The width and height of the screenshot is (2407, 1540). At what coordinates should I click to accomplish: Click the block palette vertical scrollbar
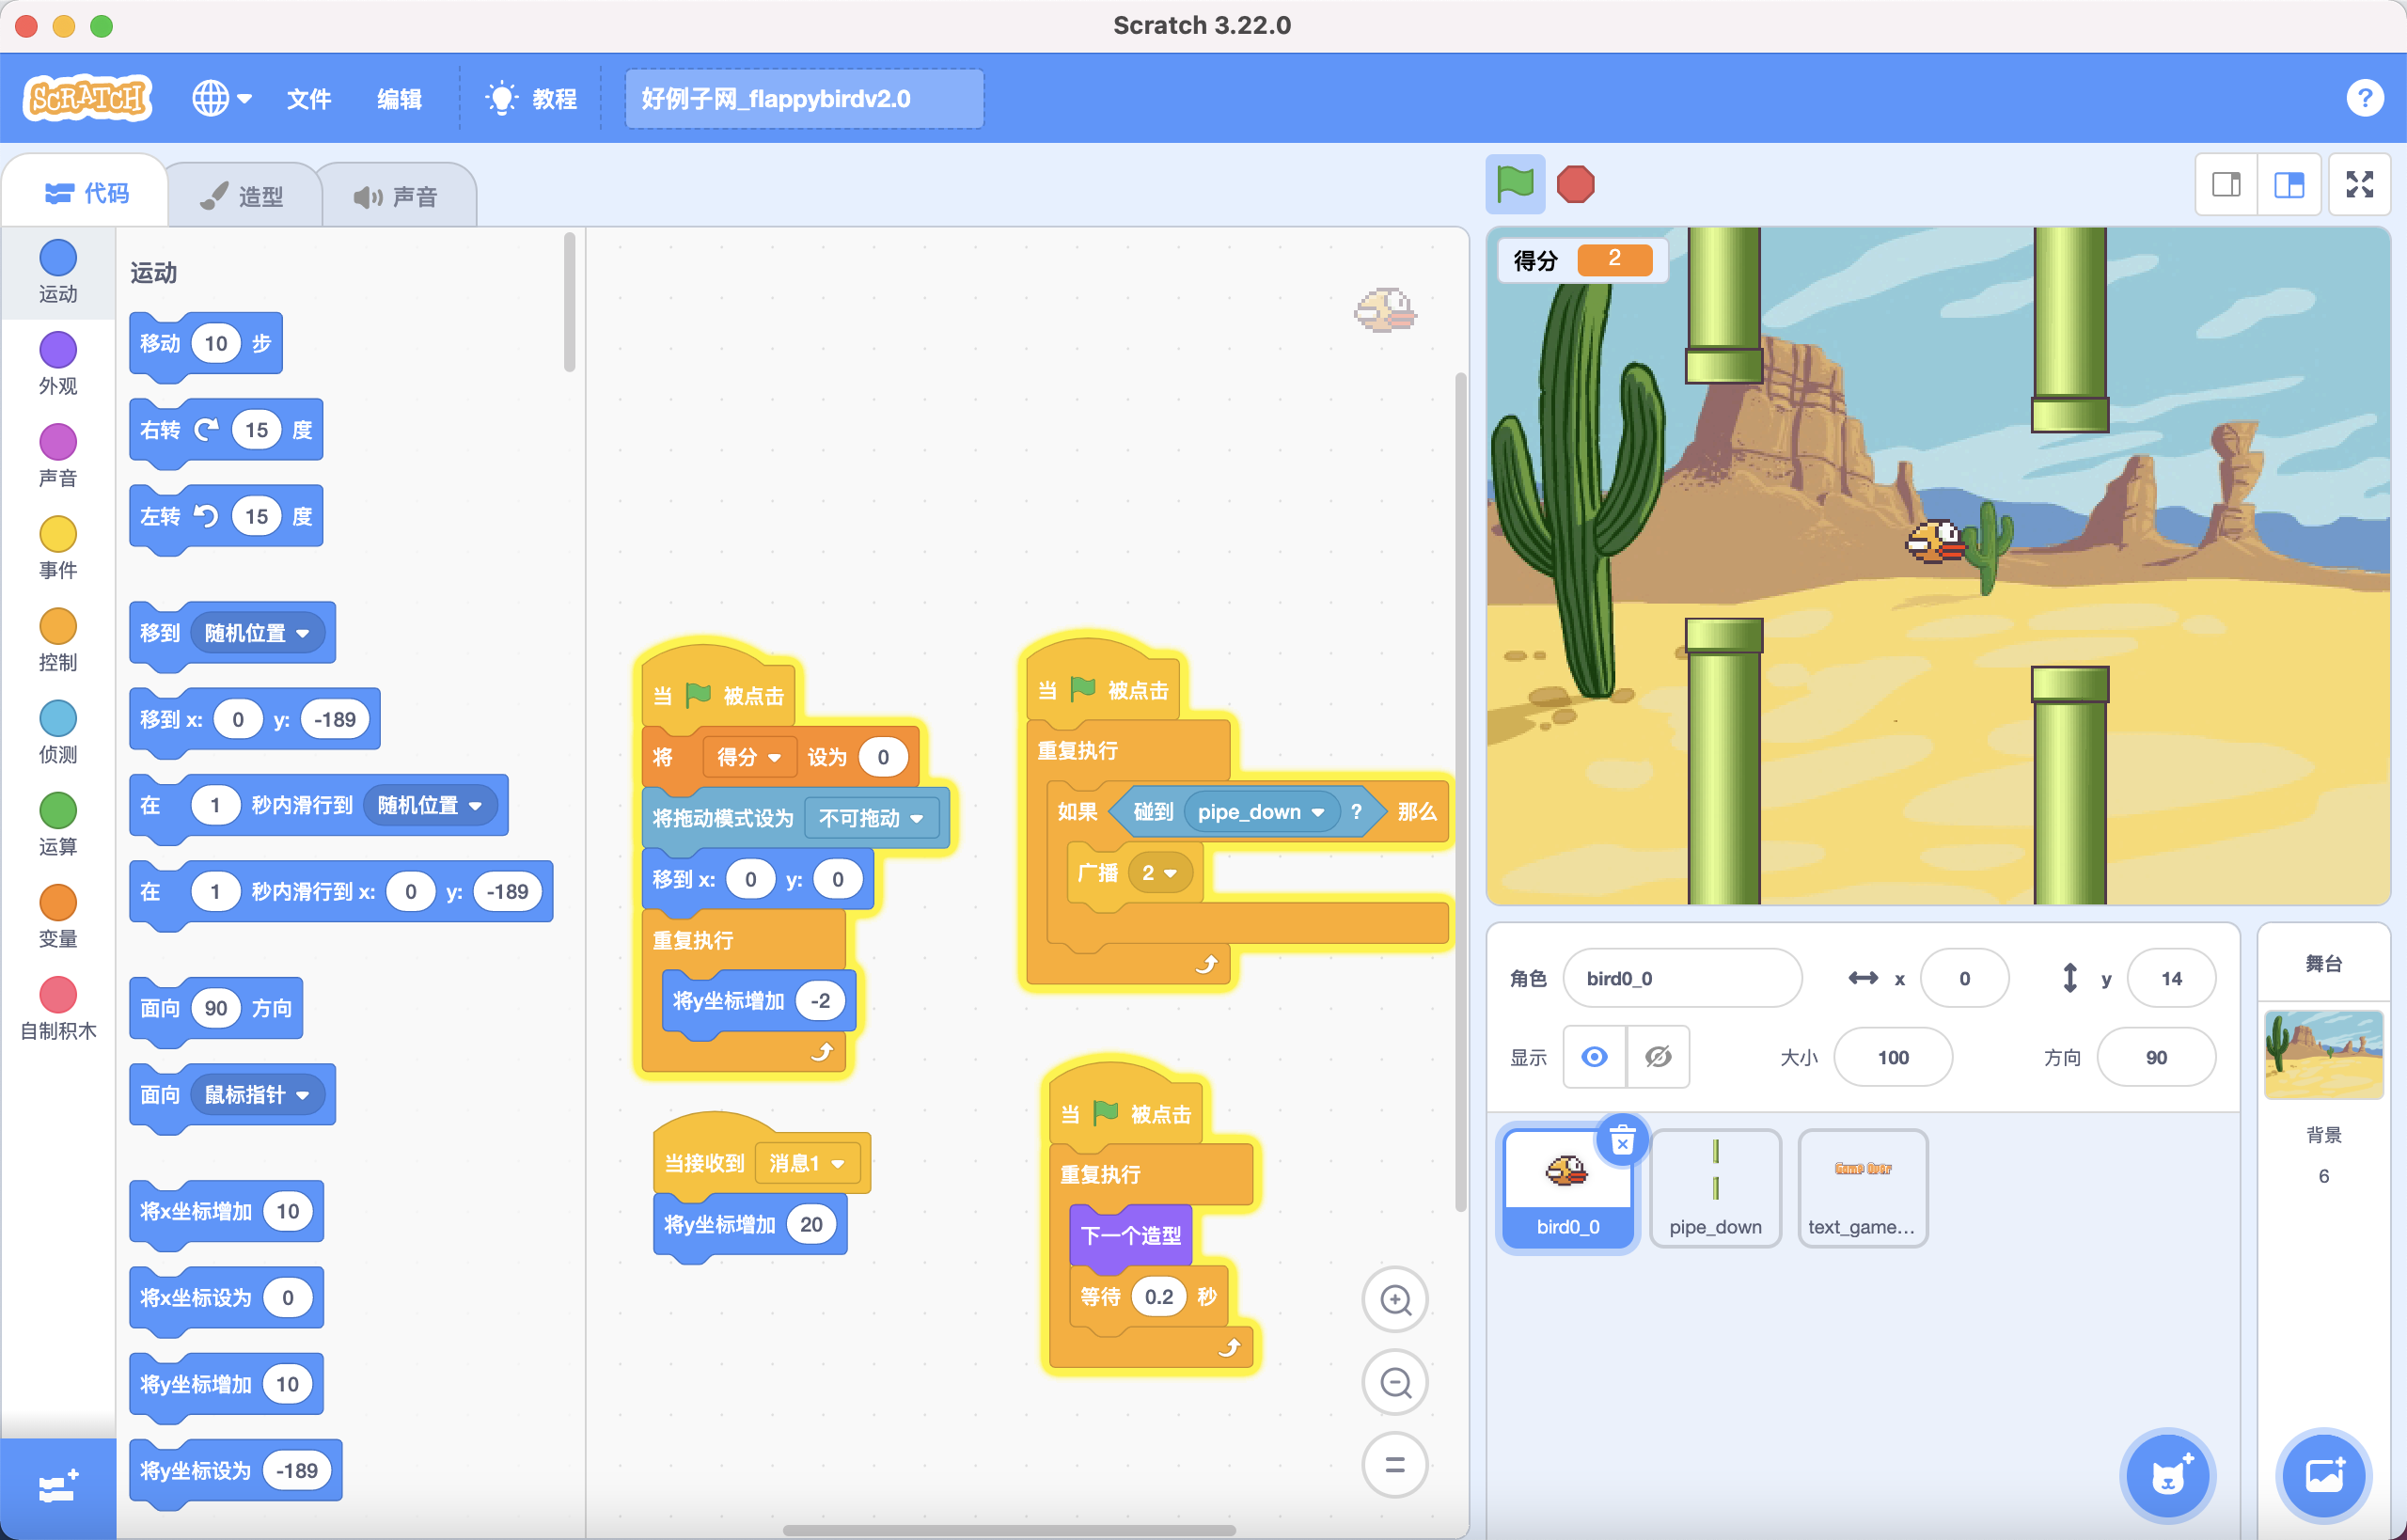(569, 302)
